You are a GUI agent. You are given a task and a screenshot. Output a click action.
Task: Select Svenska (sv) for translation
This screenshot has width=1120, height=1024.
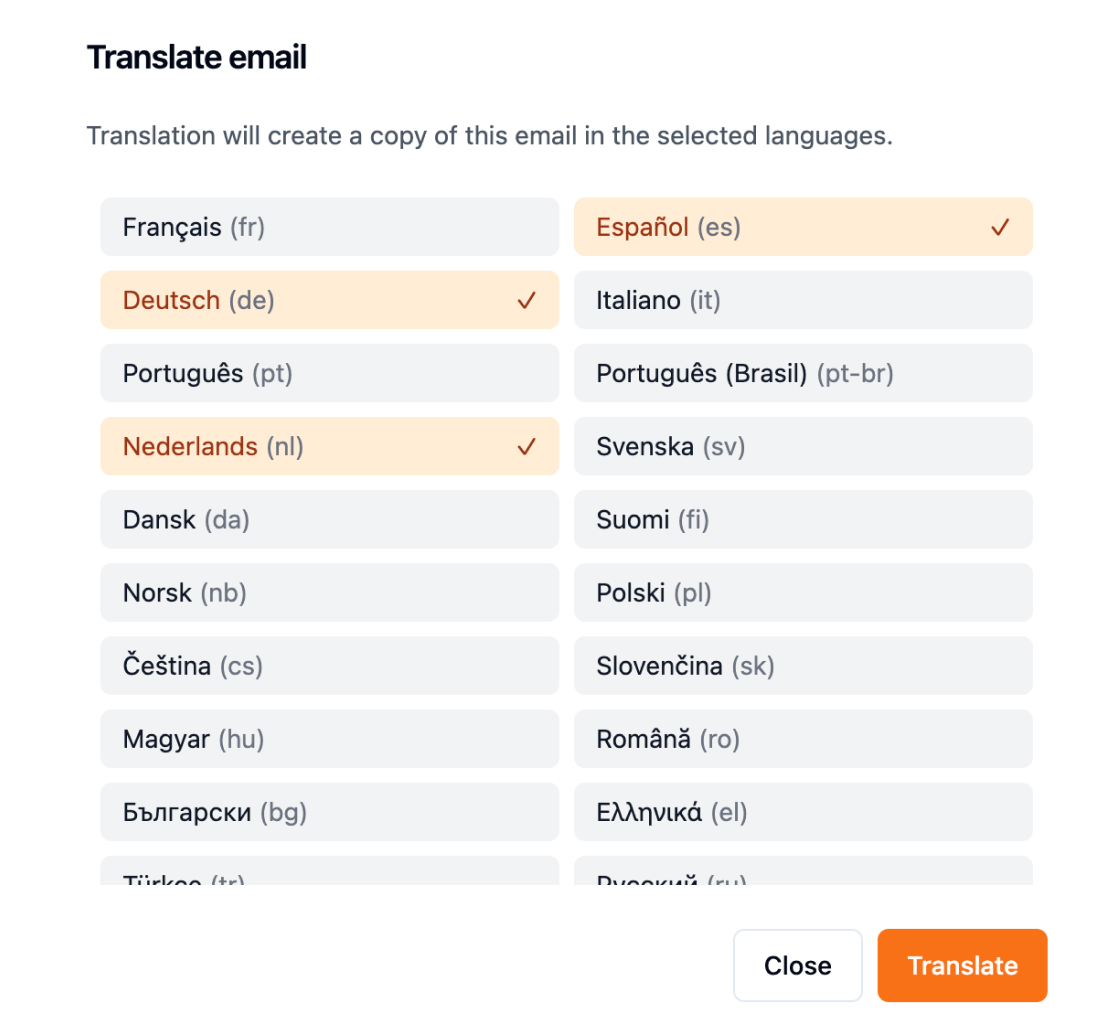803,446
